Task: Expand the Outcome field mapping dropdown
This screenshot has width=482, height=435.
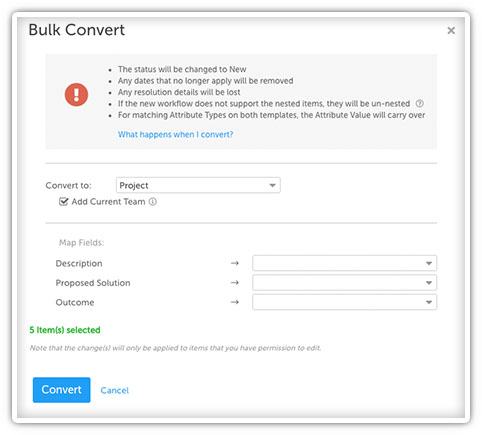Action: tap(344, 302)
